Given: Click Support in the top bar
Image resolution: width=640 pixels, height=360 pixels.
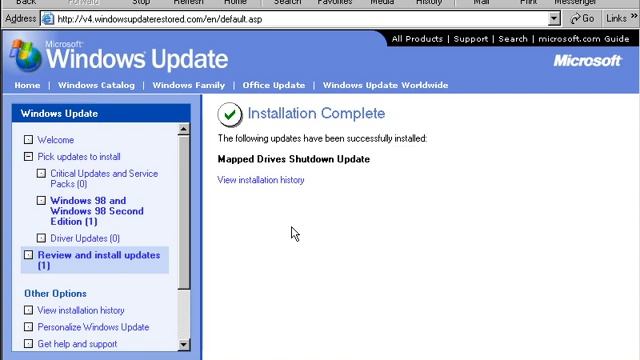Looking at the screenshot, I should point(471,39).
